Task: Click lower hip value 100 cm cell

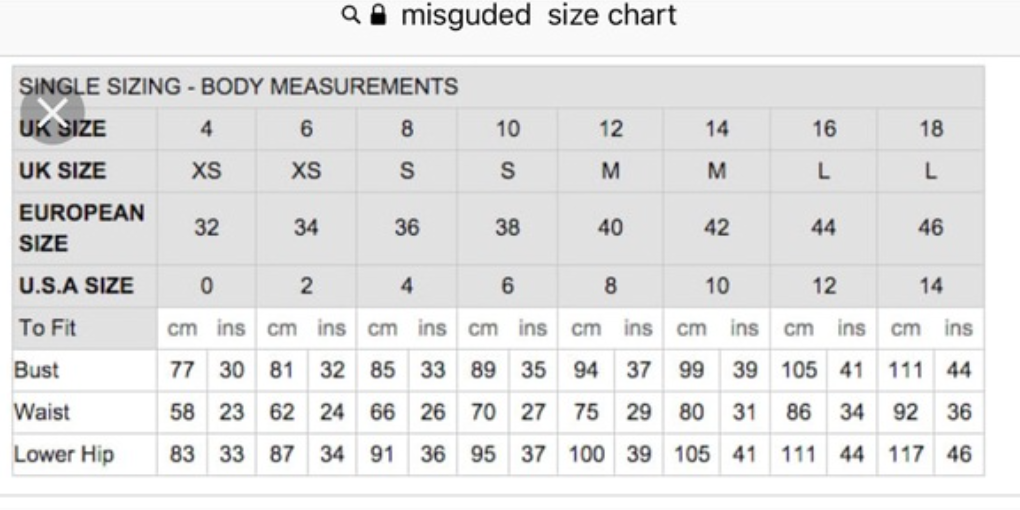Action: [586, 454]
